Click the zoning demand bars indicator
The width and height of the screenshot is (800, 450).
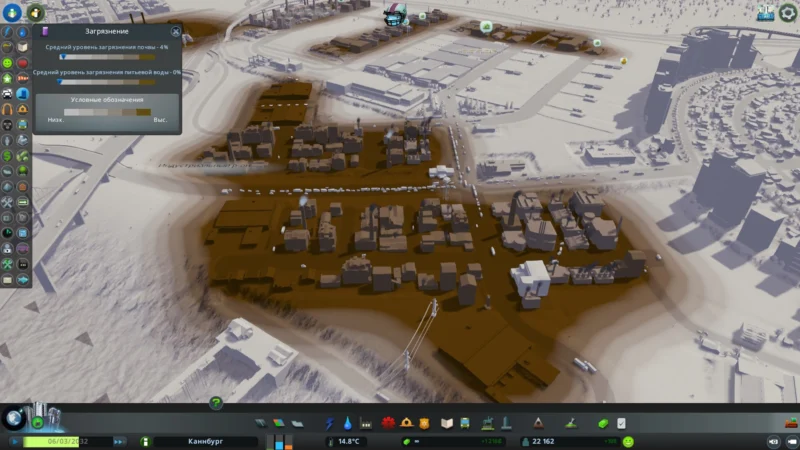tap(280, 442)
